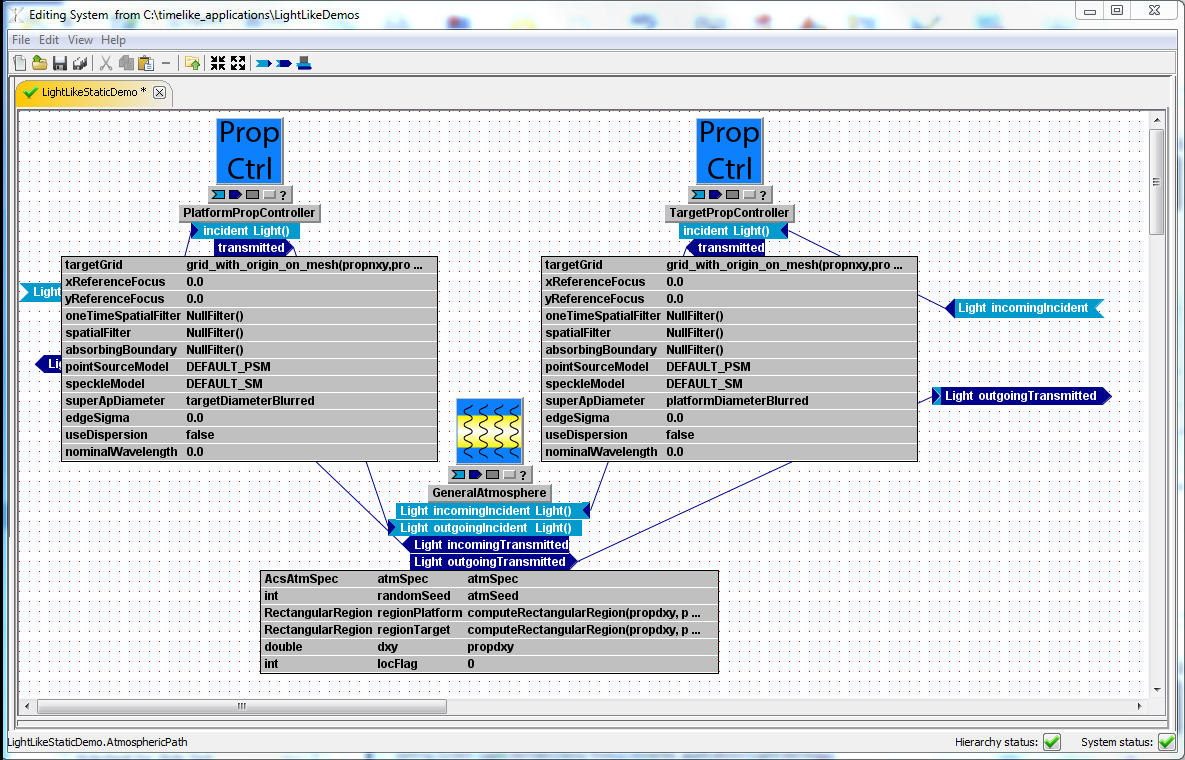This screenshot has width=1185, height=760.
Task: Open the File menu
Action: [x=21, y=40]
